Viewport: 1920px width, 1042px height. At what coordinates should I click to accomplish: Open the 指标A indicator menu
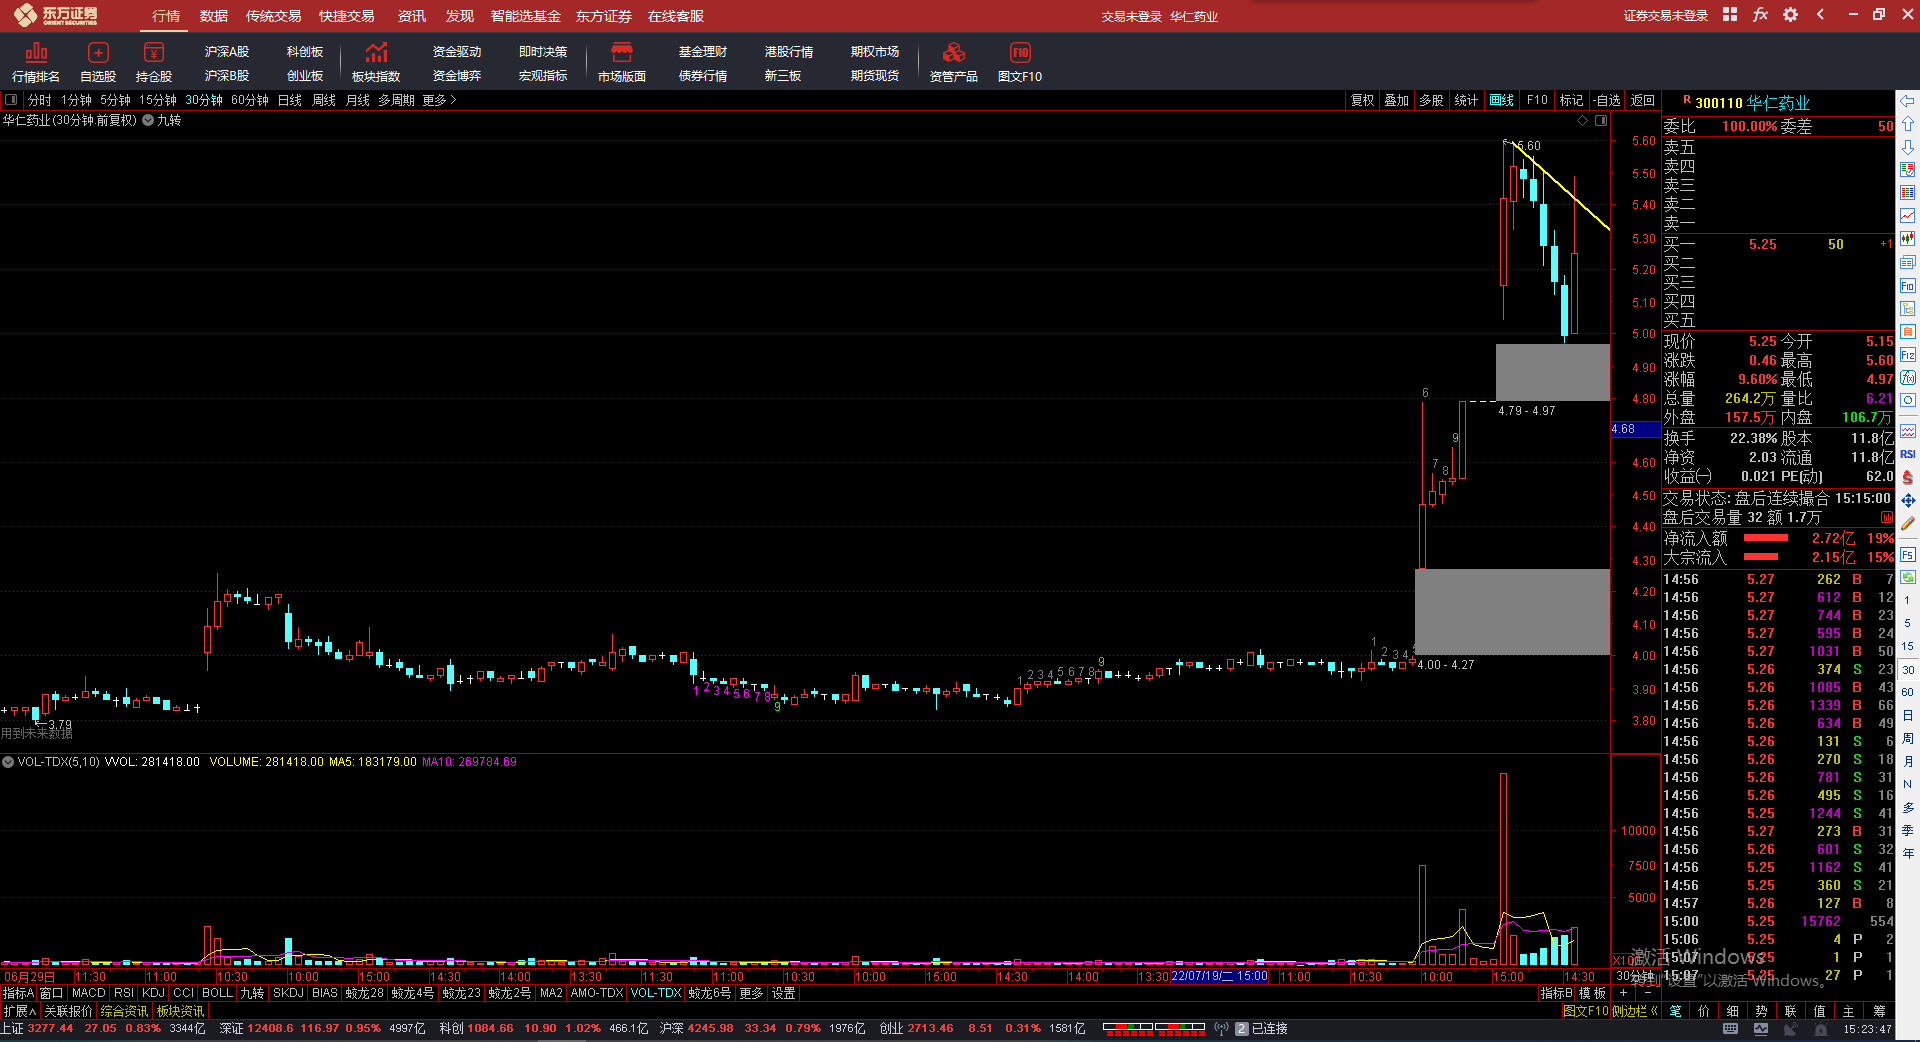click(19, 993)
